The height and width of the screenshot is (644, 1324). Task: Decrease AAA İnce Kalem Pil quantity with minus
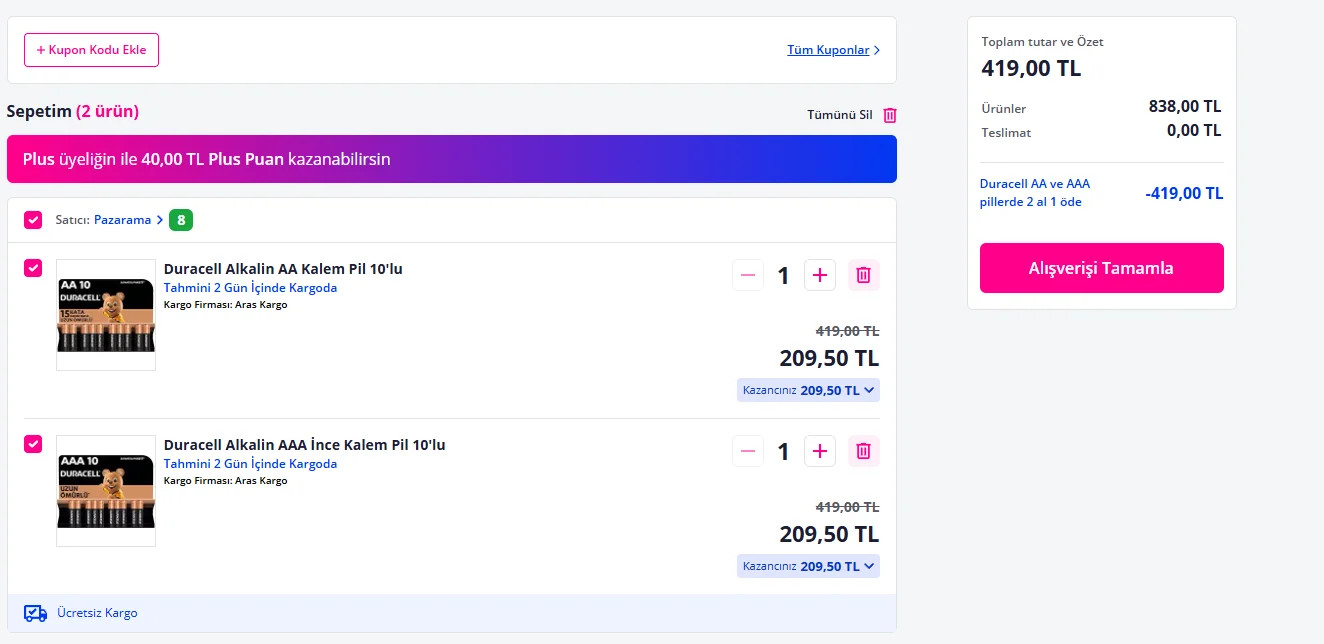(748, 451)
